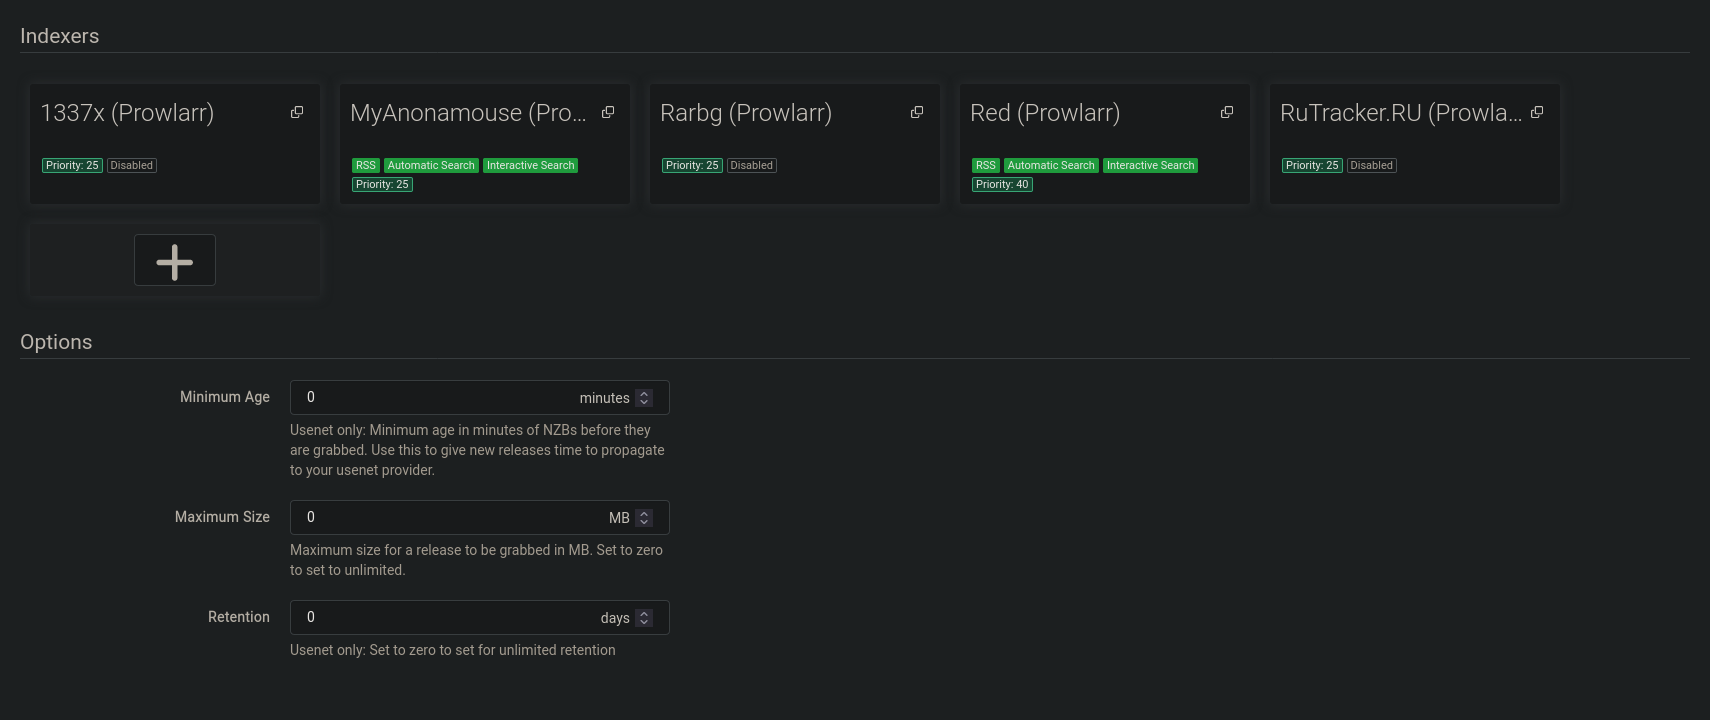This screenshot has width=1710, height=720.
Task: Clone the RuTracker.RU indexer
Action: tap(1537, 112)
